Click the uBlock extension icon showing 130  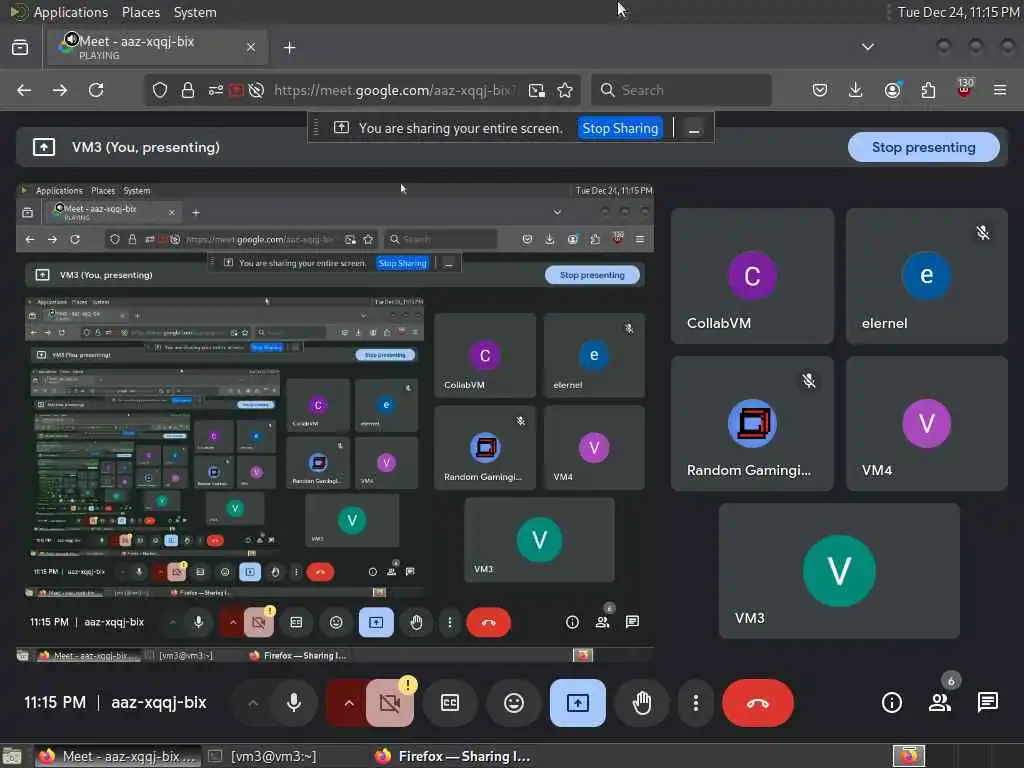coord(964,89)
